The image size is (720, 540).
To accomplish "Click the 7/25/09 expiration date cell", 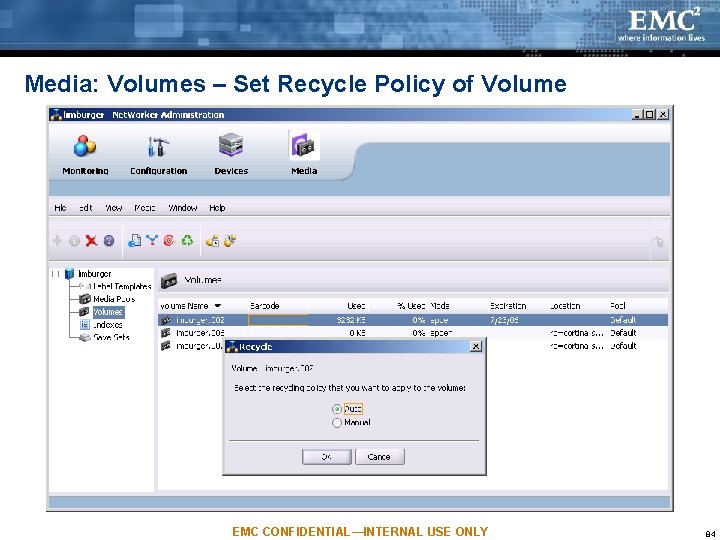I will click(504, 320).
